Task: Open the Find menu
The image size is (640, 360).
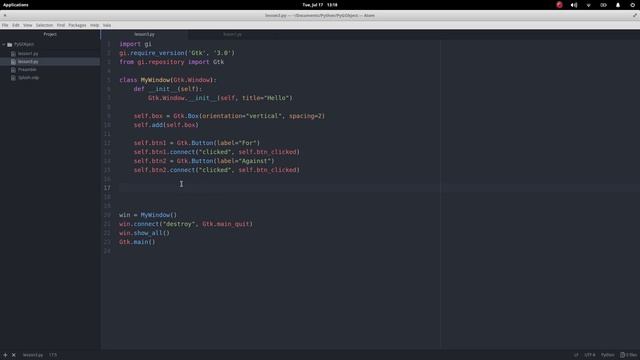Action: (61, 25)
